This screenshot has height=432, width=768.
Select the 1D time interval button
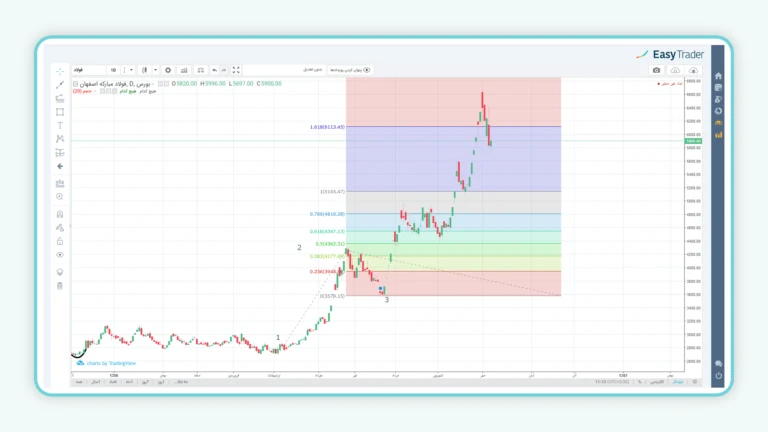pyautogui.click(x=113, y=70)
